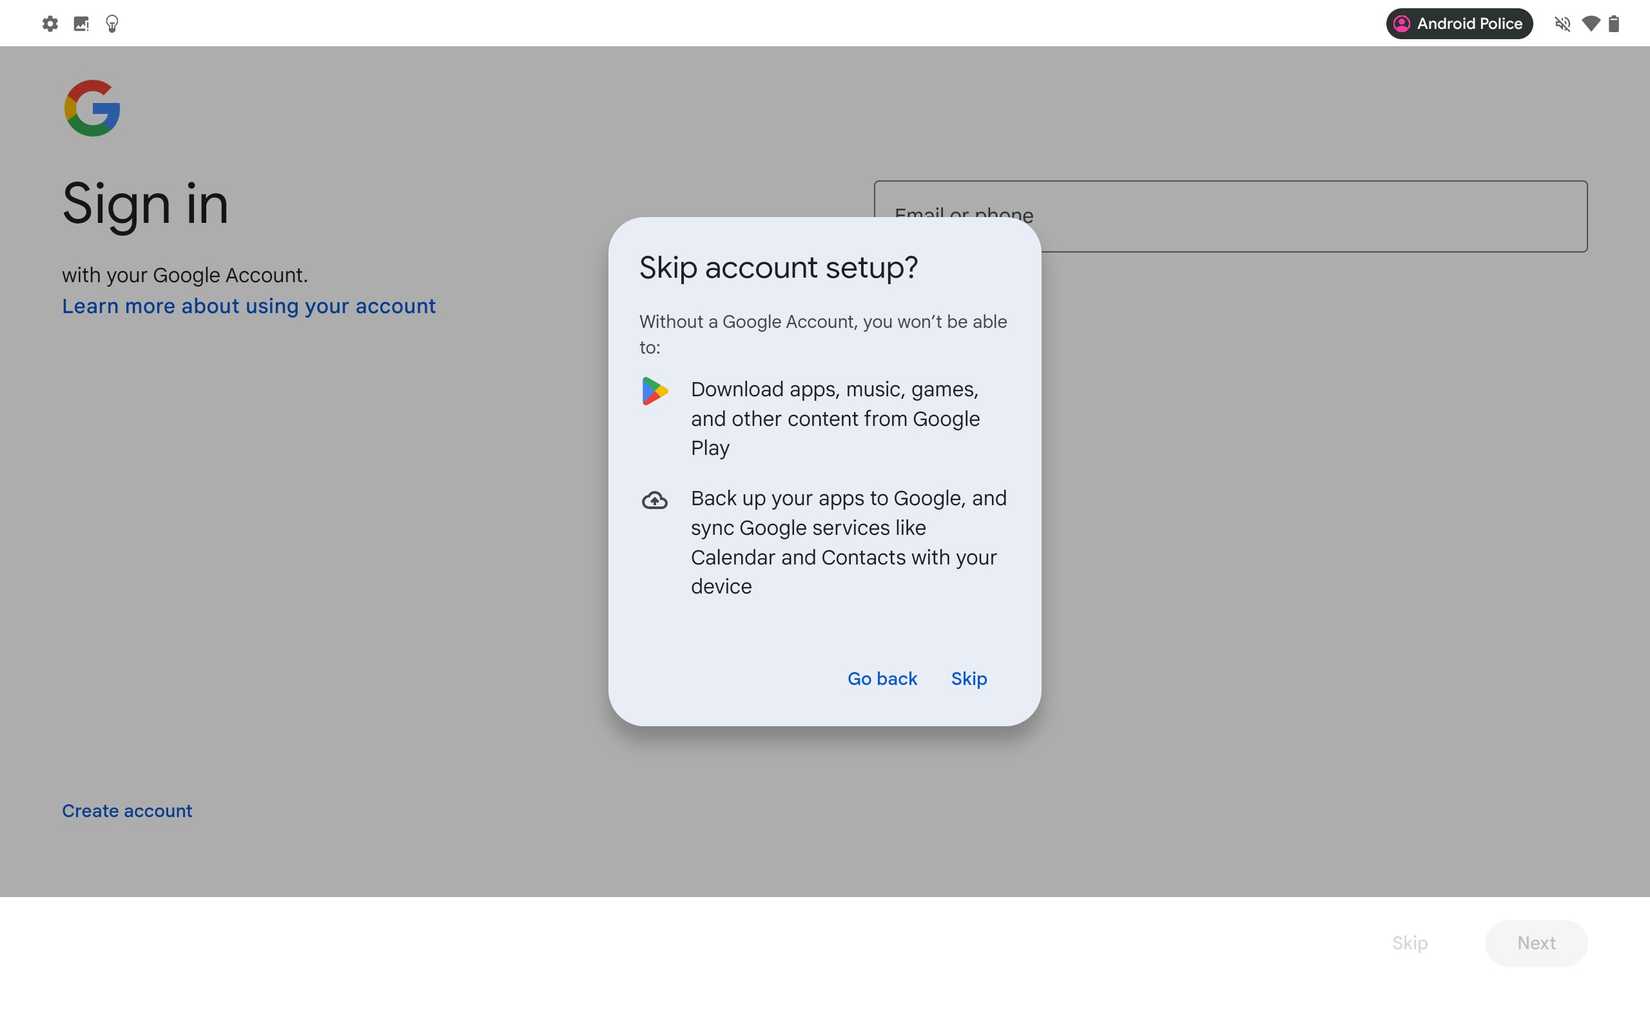Viewport: 1650px width, 1031px height.
Task: Click the Google G logo
Action: coord(92,108)
